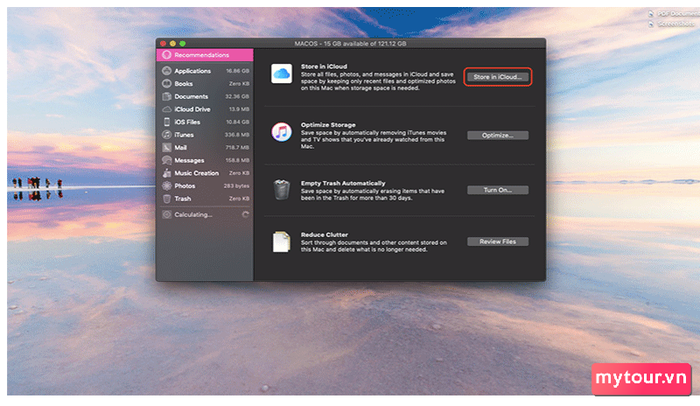The height and width of the screenshot is (406, 700).
Task: Click the 16.86 GB Applications size value
Action: coord(238,71)
